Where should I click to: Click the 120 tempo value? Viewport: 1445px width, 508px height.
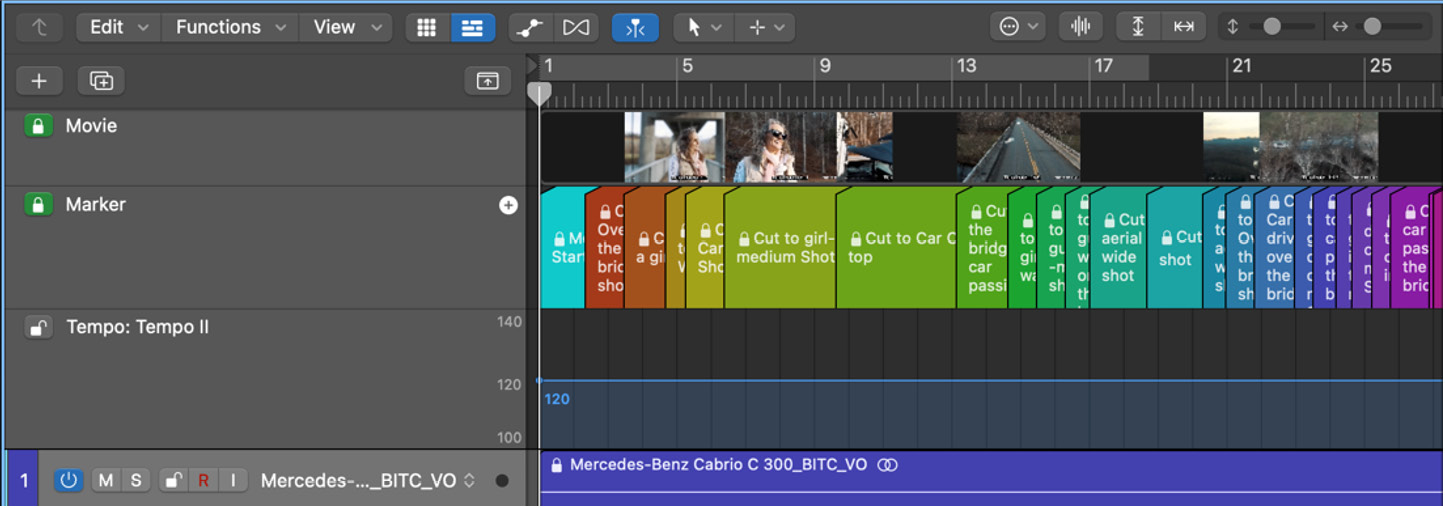coord(557,399)
